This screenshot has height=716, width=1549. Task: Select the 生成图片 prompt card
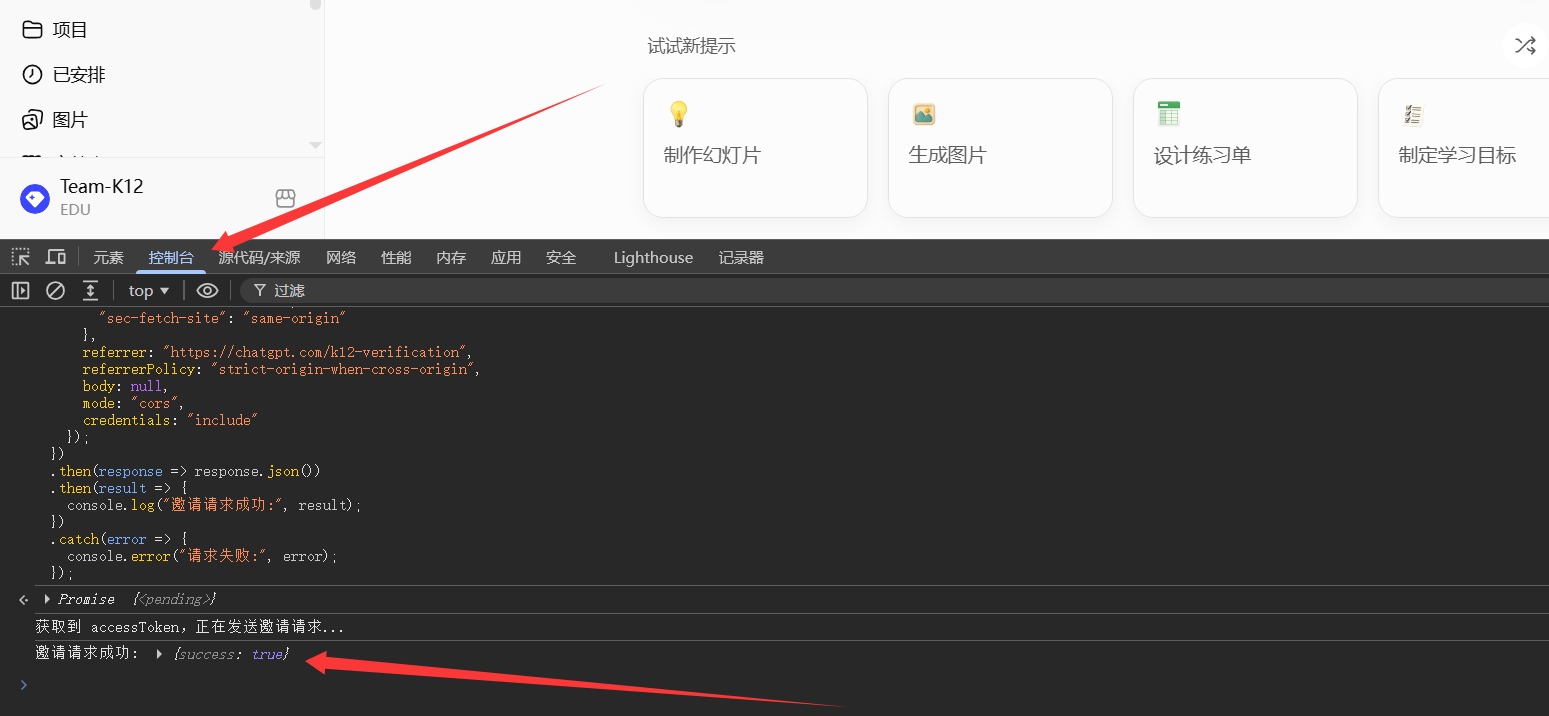(x=1000, y=148)
